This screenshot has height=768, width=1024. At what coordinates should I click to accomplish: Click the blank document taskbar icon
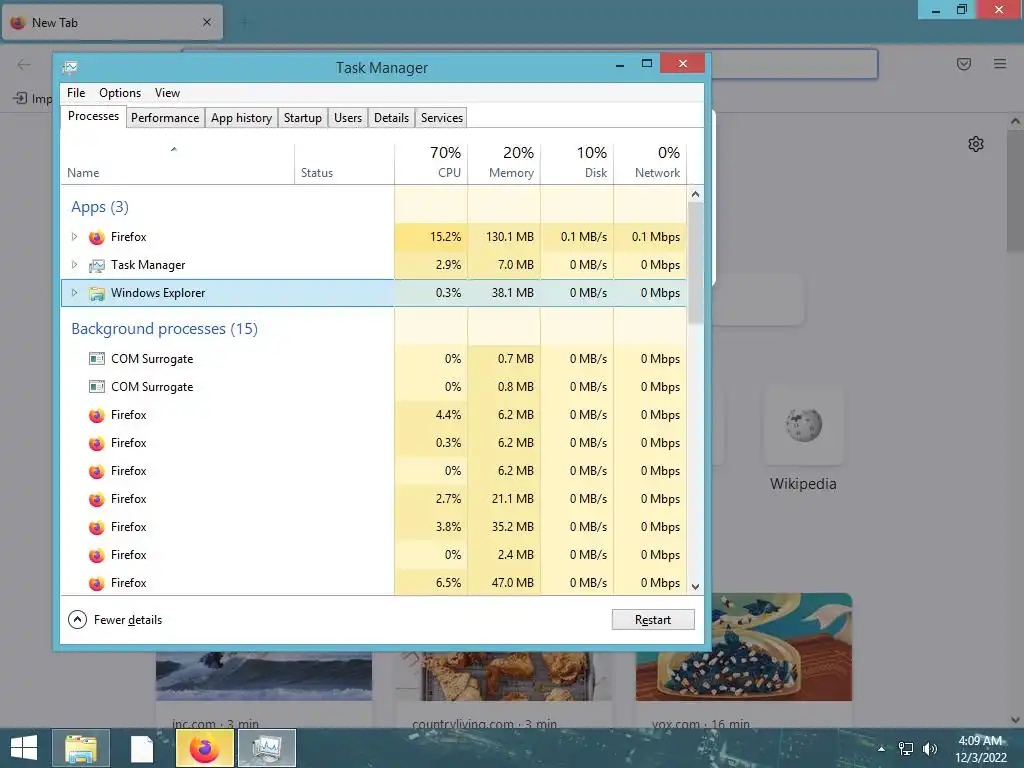coord(142,748)
